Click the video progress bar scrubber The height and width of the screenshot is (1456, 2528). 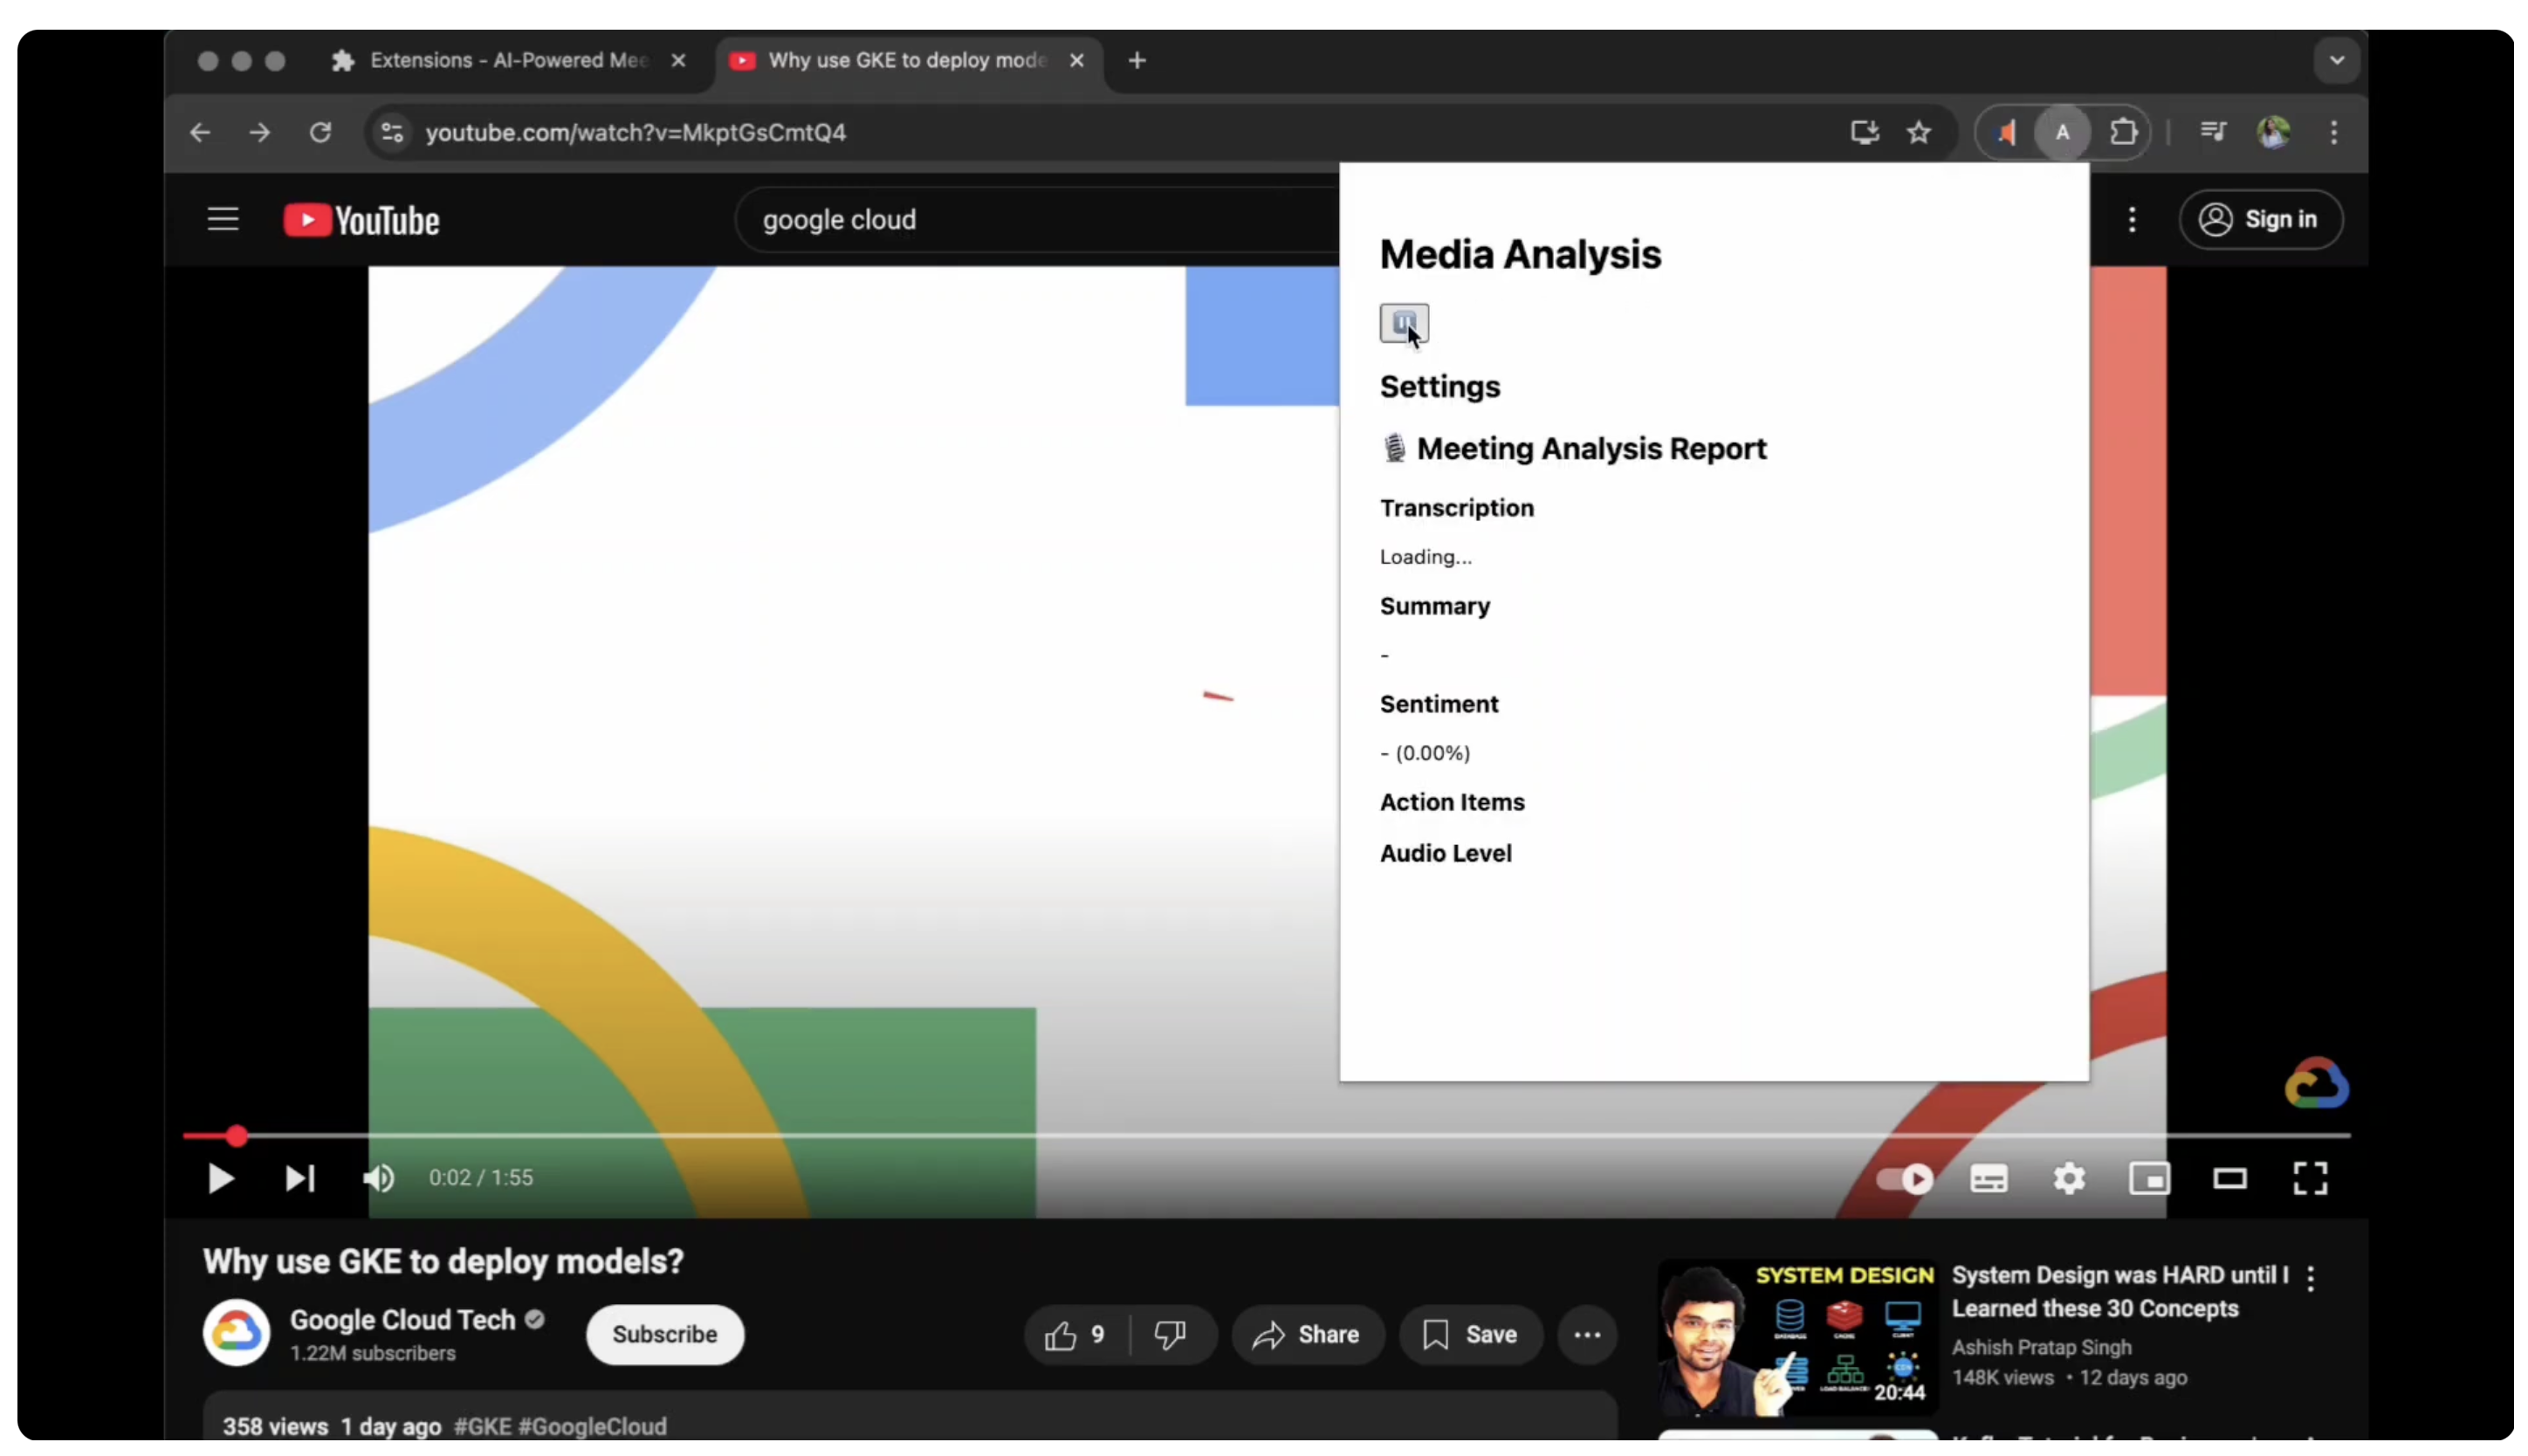236,1136
